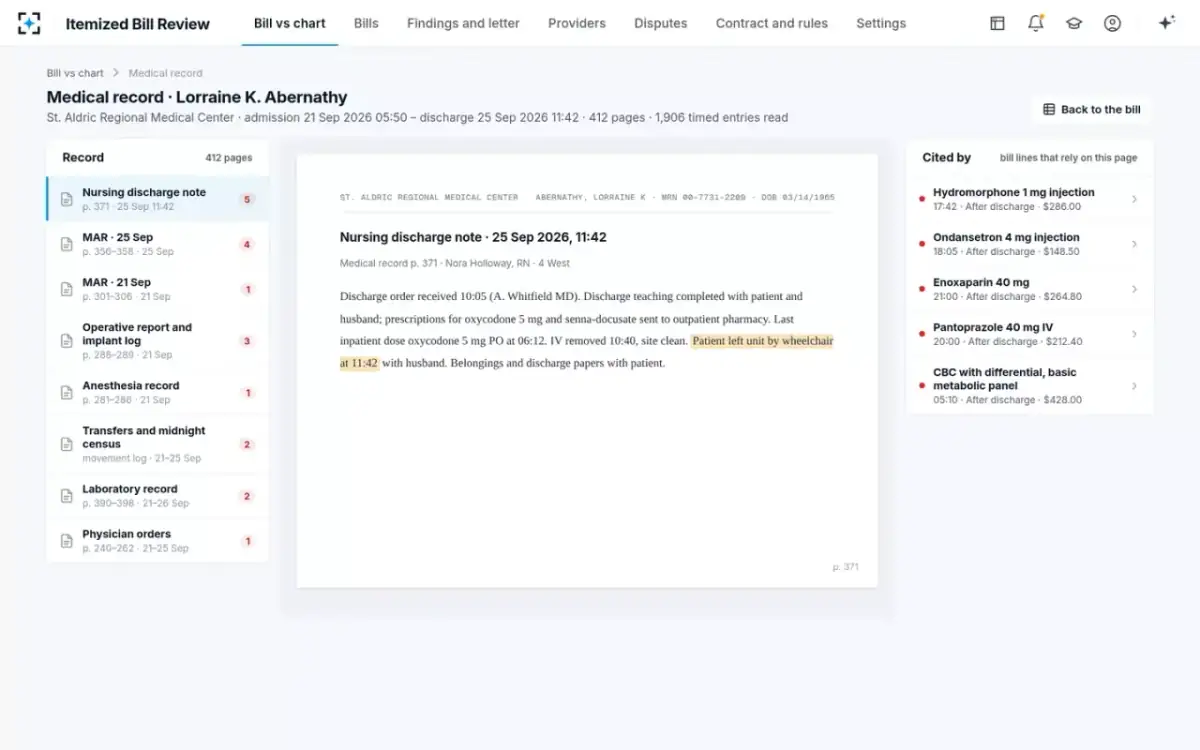This screenshot has height=750, width=1200.
Task: Go to the Providers tab
Action: 577,23
